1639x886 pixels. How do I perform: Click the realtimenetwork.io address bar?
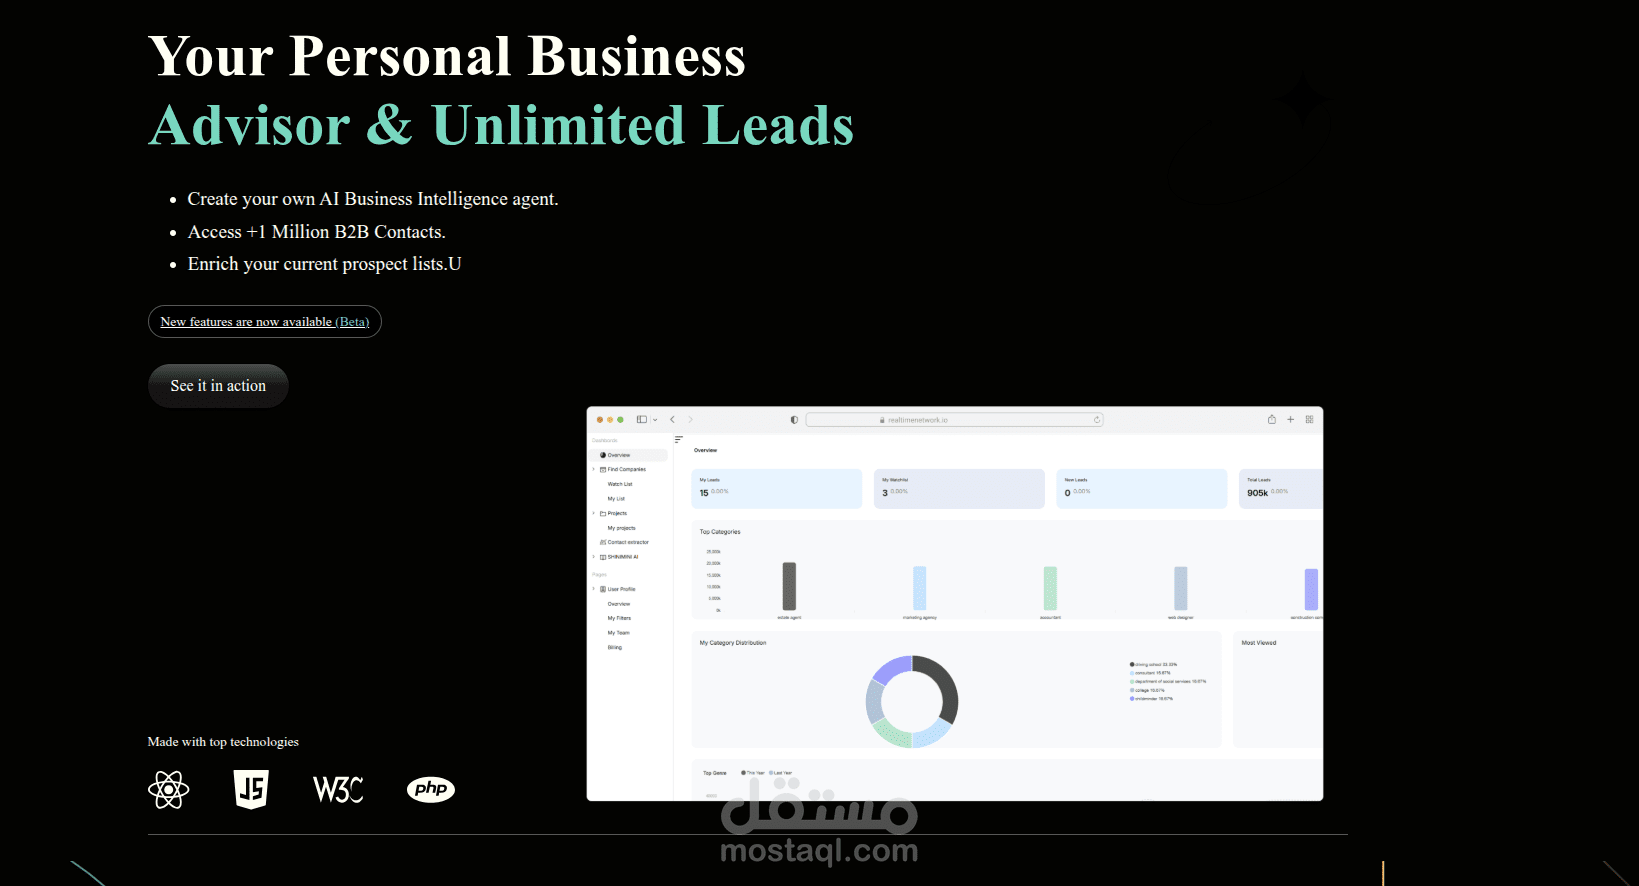pyautogui.click(x=955, y=420)
